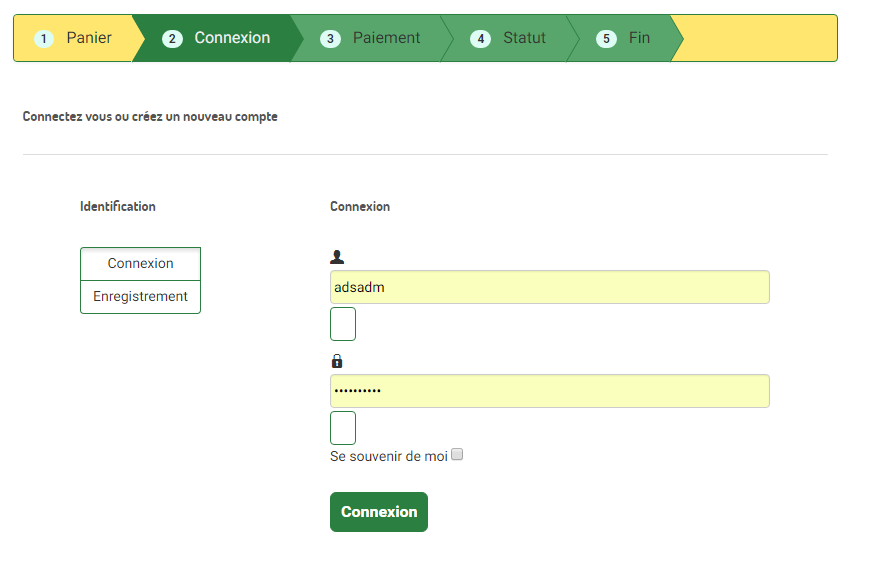Focus the username field containing adsadm

point(549,287)
